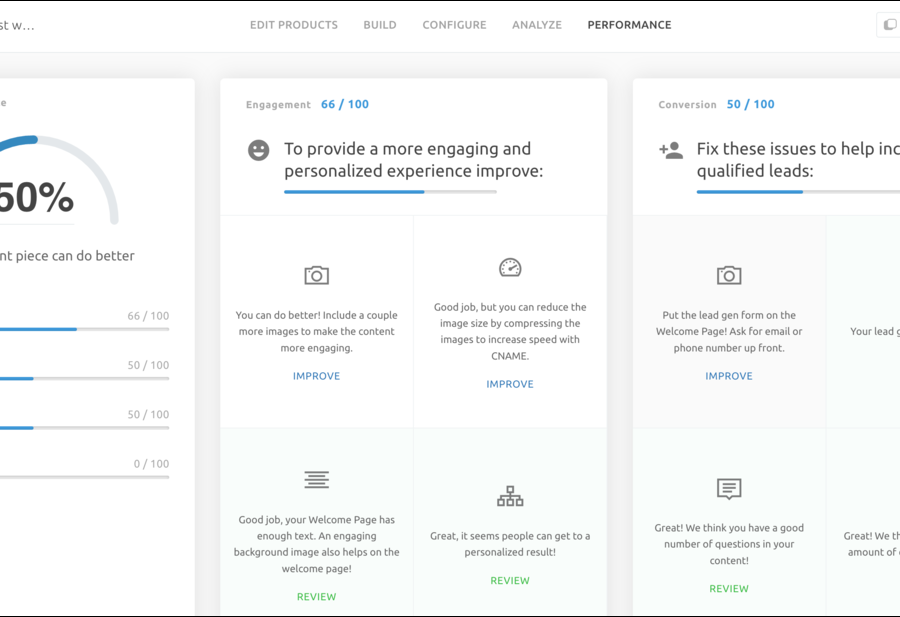Click Improve under the add more images tip
The width and height of the screenshot is (900, 617).
click(316, 376)
